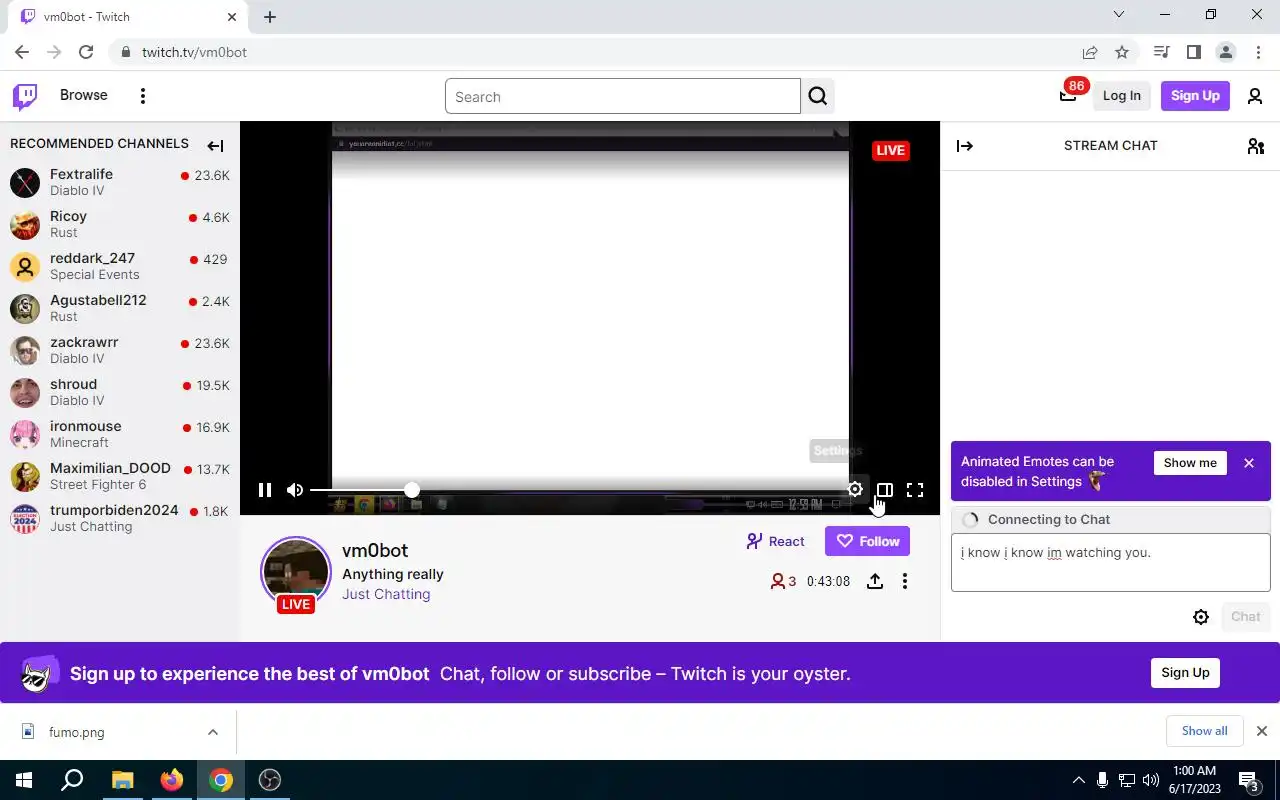Open trumporbiden2024 recommended channel

coord(120,518)
